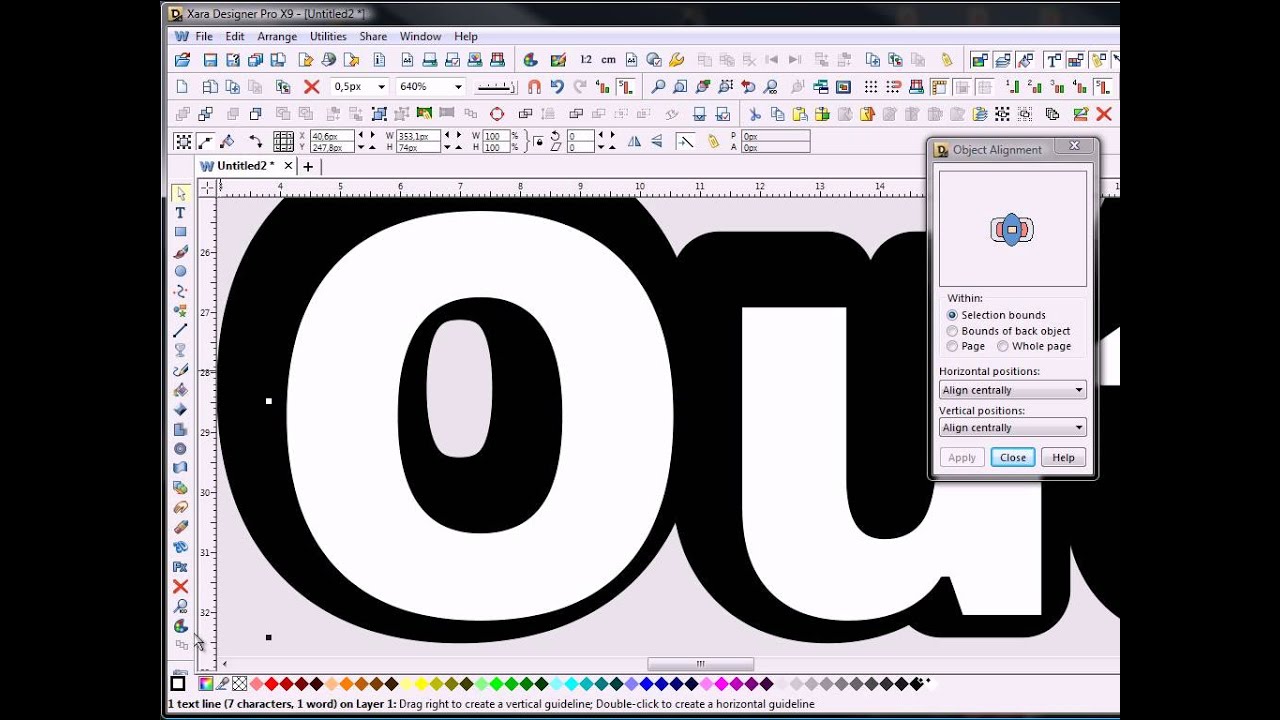
Task: Click the copy icon next to scissors
Action: pos(777,114)
